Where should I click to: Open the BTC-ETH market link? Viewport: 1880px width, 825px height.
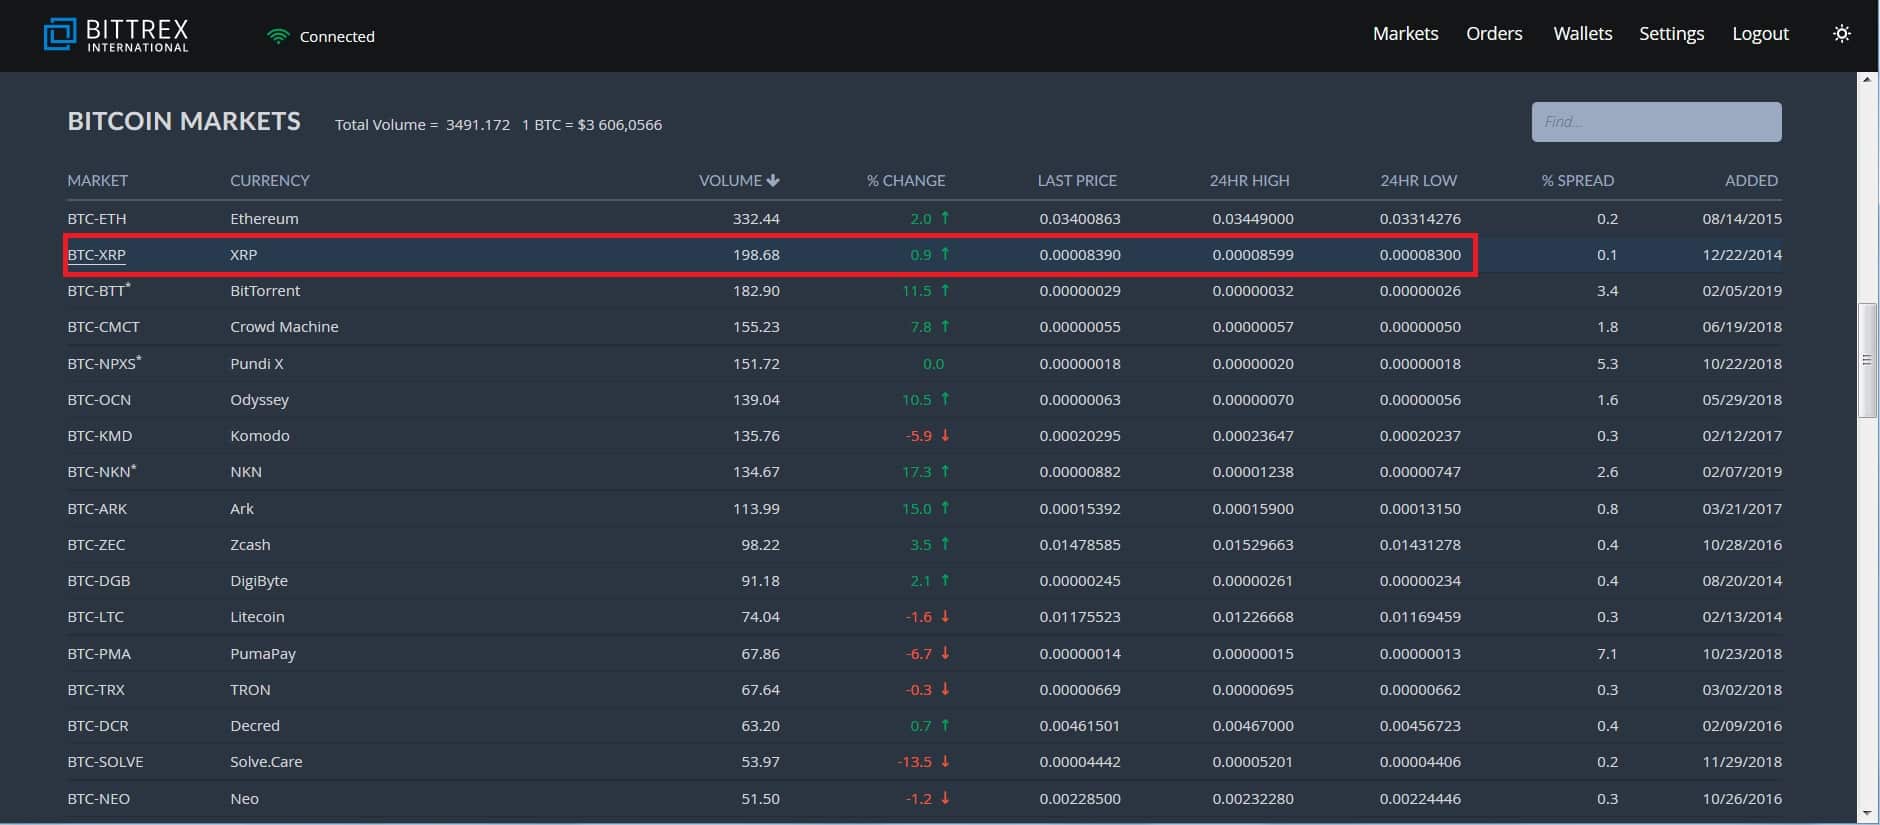click(97, 219)
